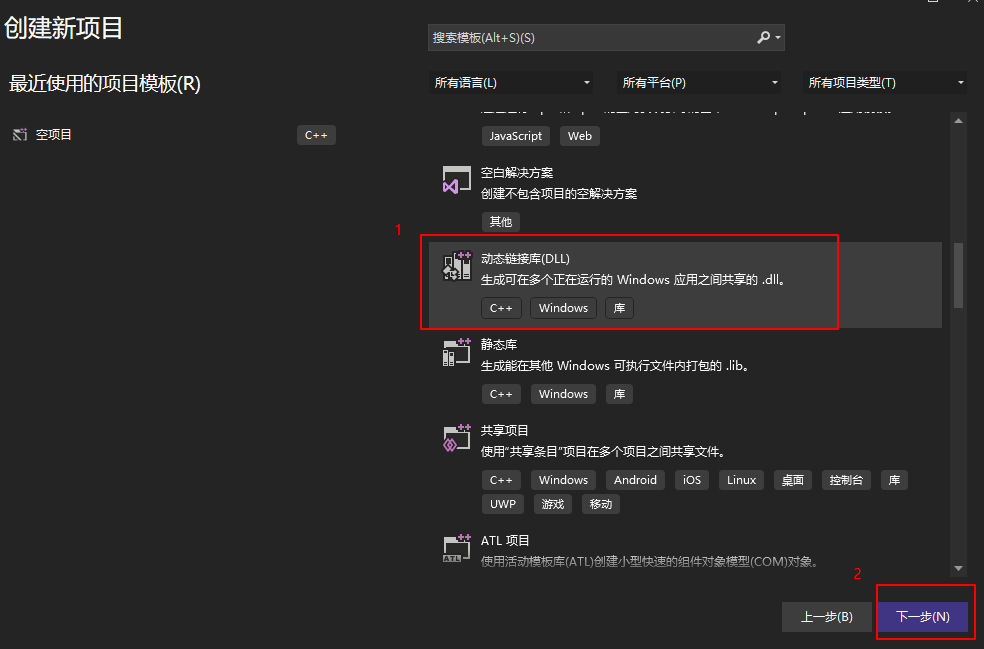Image resolution: width=984 pixels, height=649 pixels.
Task: Click the scrollbar down arrow
Action: [x=958, y=569]
